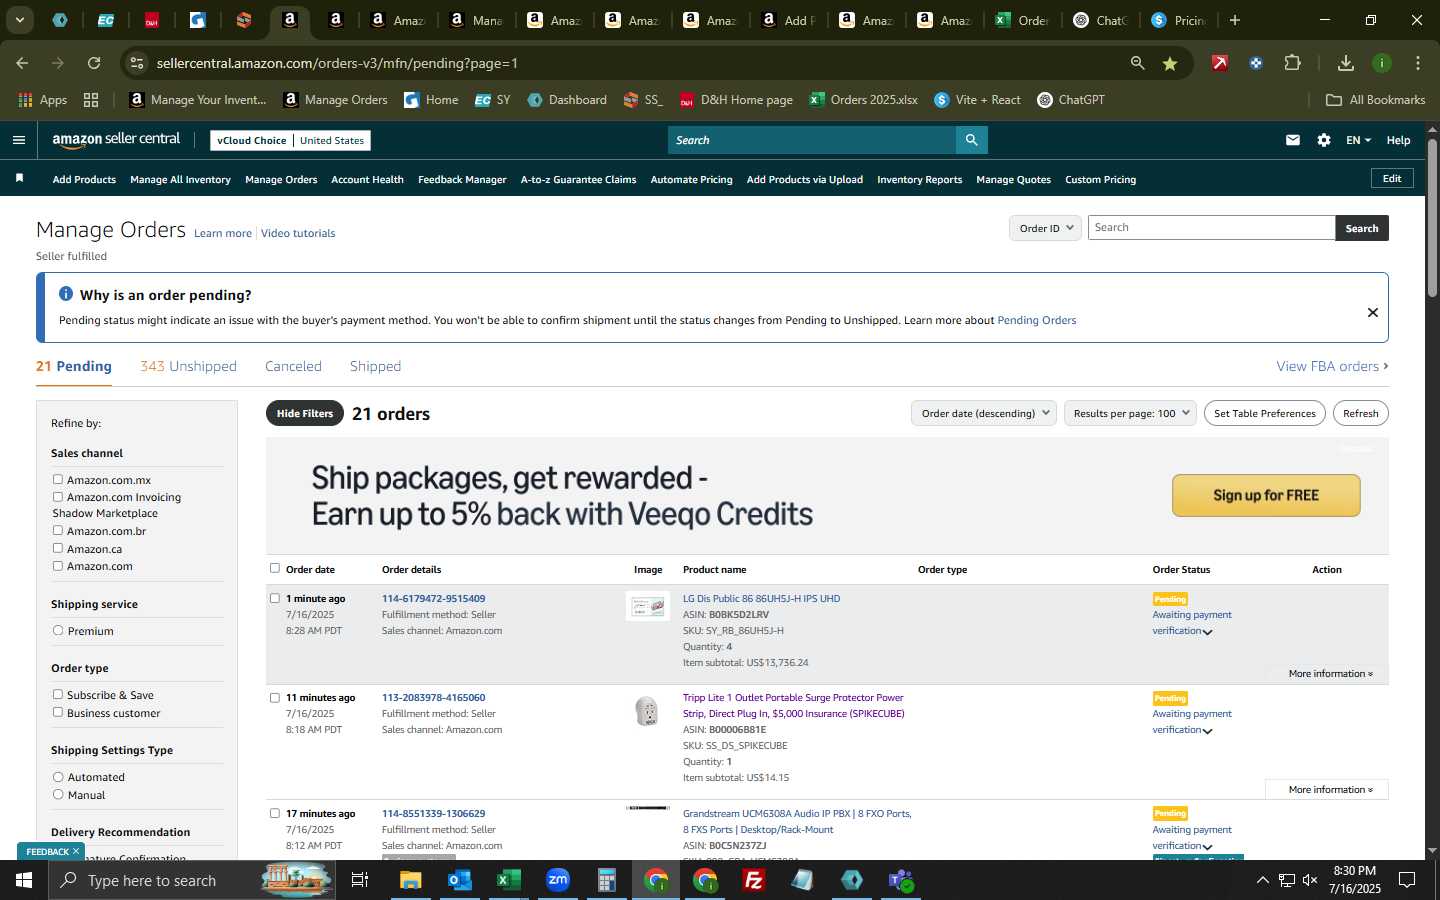Screen dimensions: 1440x900
Task: Open Chrome downloads icon
Action: (1346, 63)
